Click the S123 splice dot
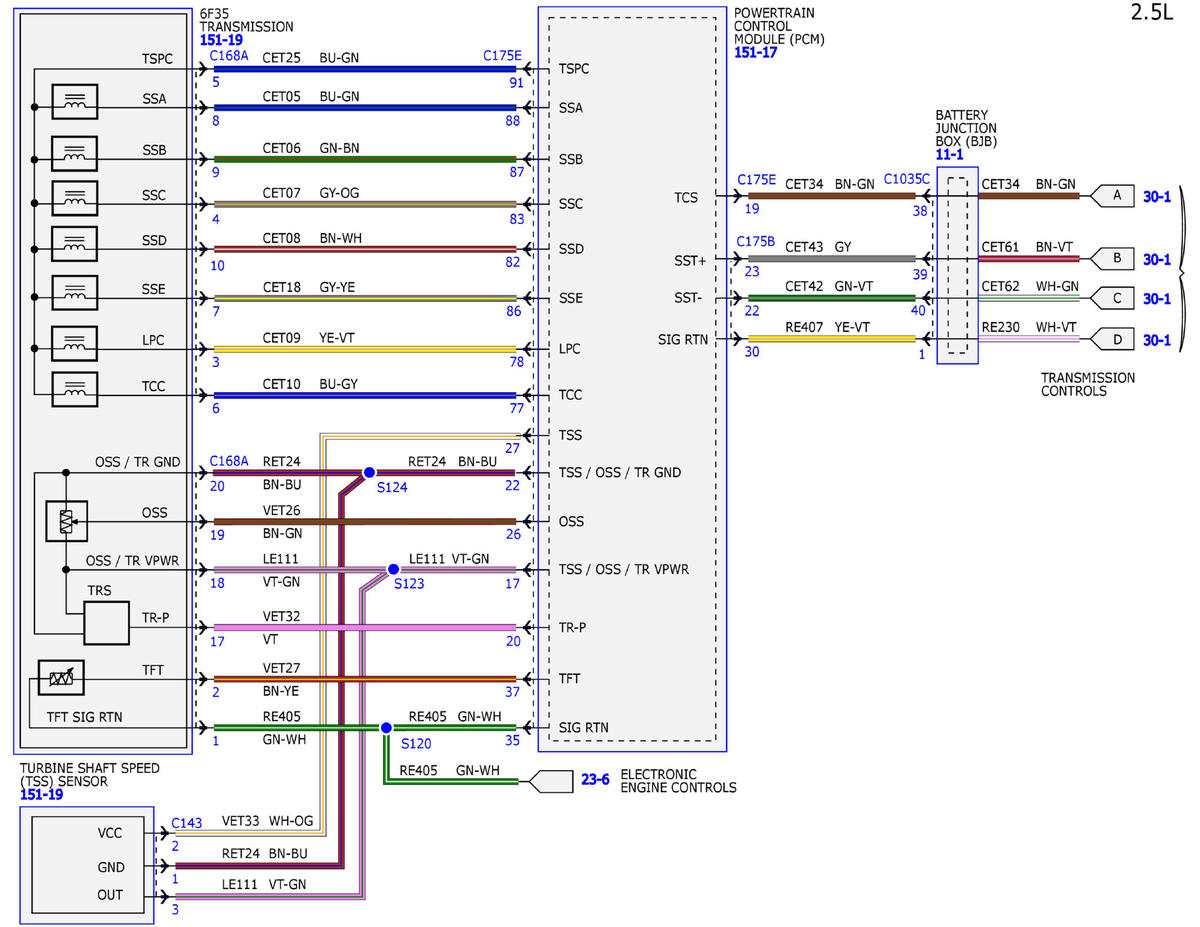Image resolution: width=1200 pixels, height=927 pixels. point(393,570)
